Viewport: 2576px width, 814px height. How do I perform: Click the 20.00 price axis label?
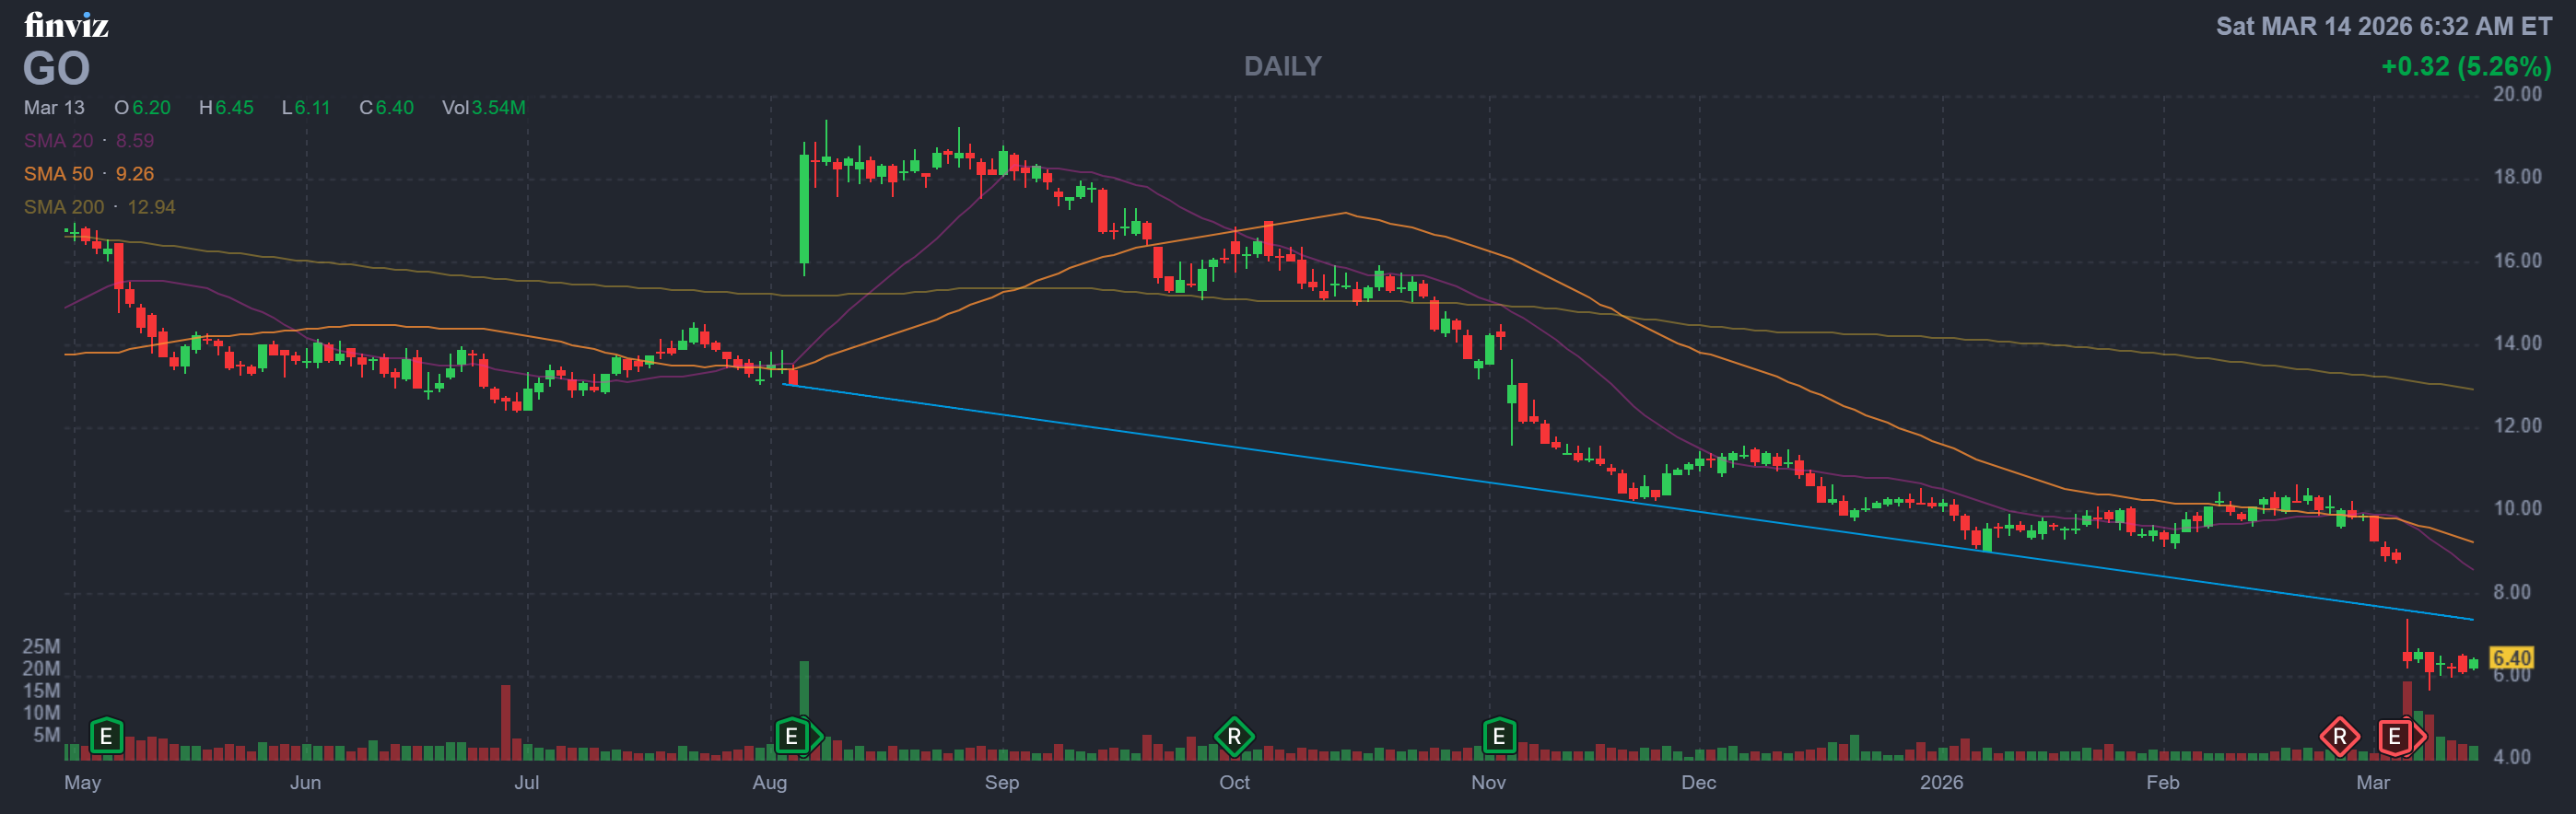pos(2517,94)
